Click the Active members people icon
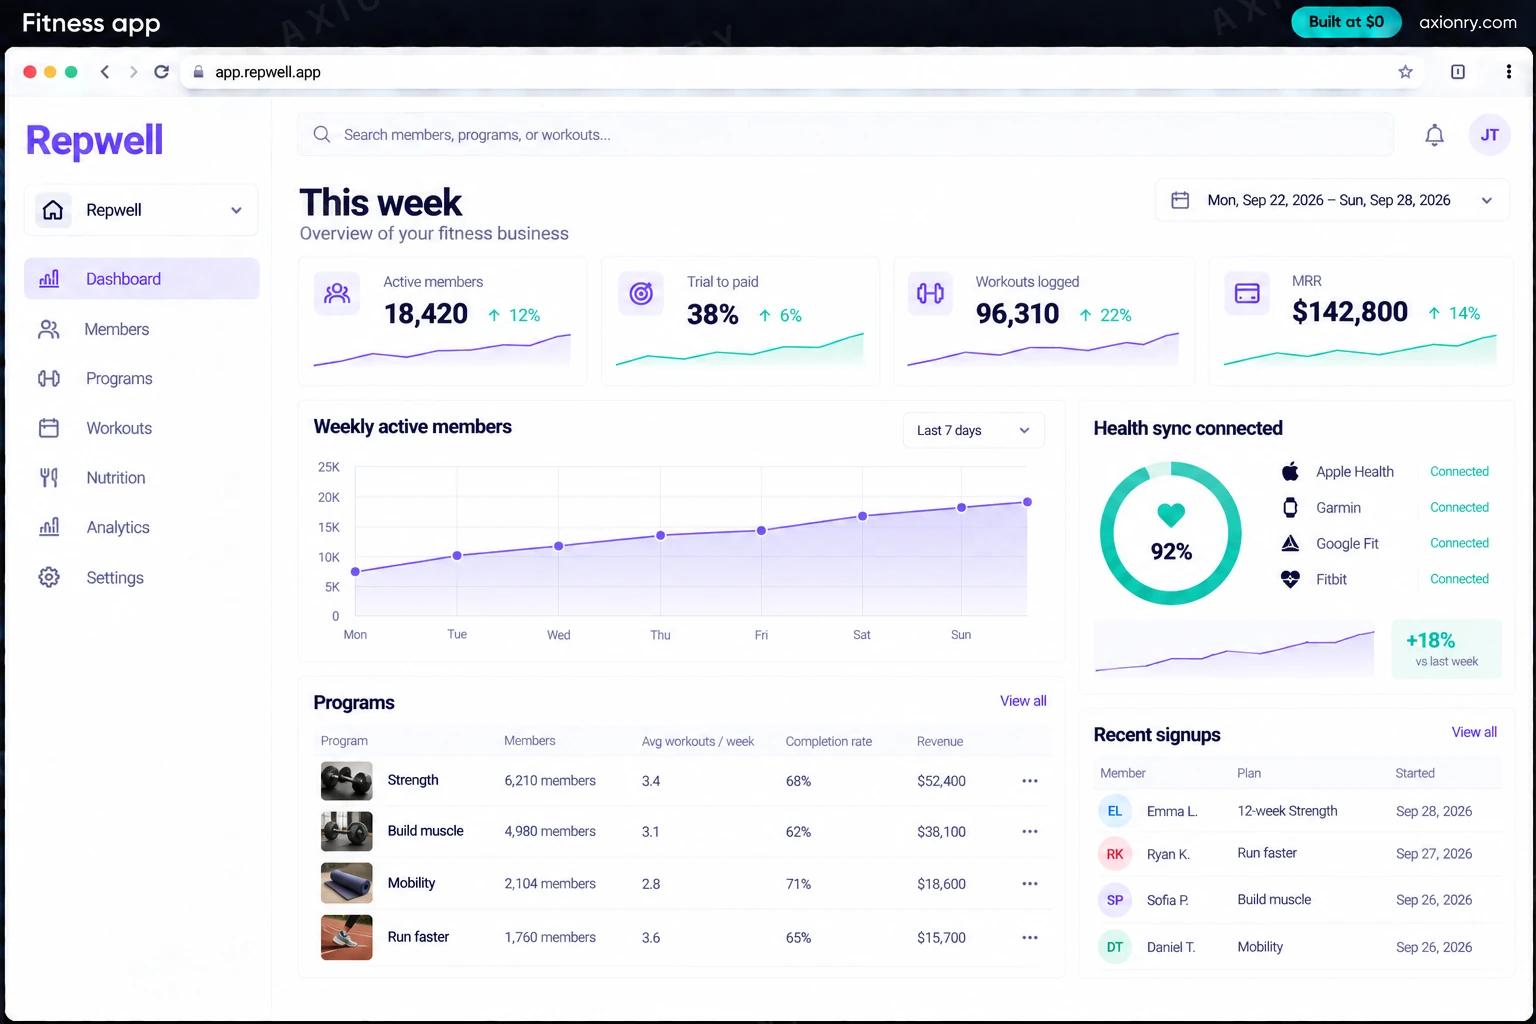Viewport: 1536px width, 1024px height. click(x=337, y=294)
